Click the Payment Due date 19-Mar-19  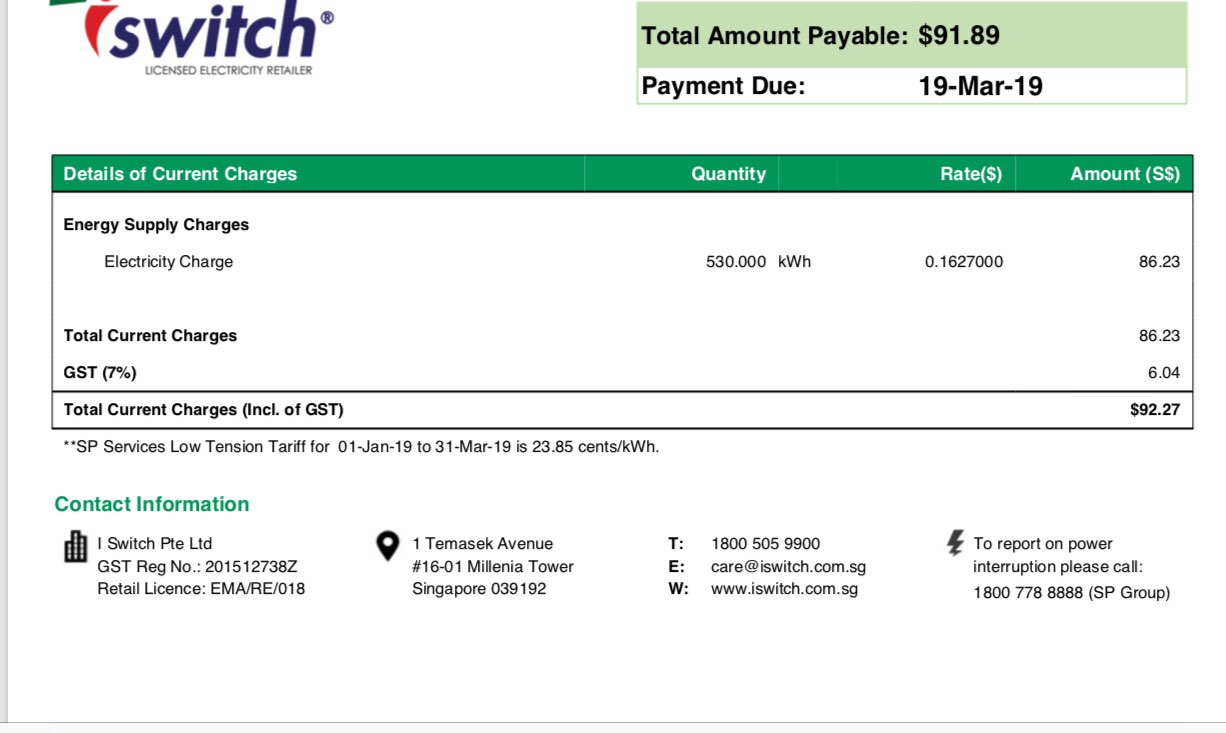980,87
